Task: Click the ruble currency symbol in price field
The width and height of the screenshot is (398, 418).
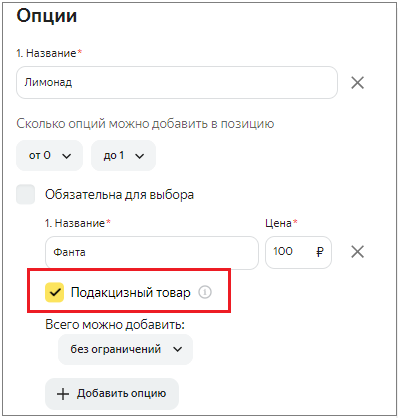Action: 320,252
